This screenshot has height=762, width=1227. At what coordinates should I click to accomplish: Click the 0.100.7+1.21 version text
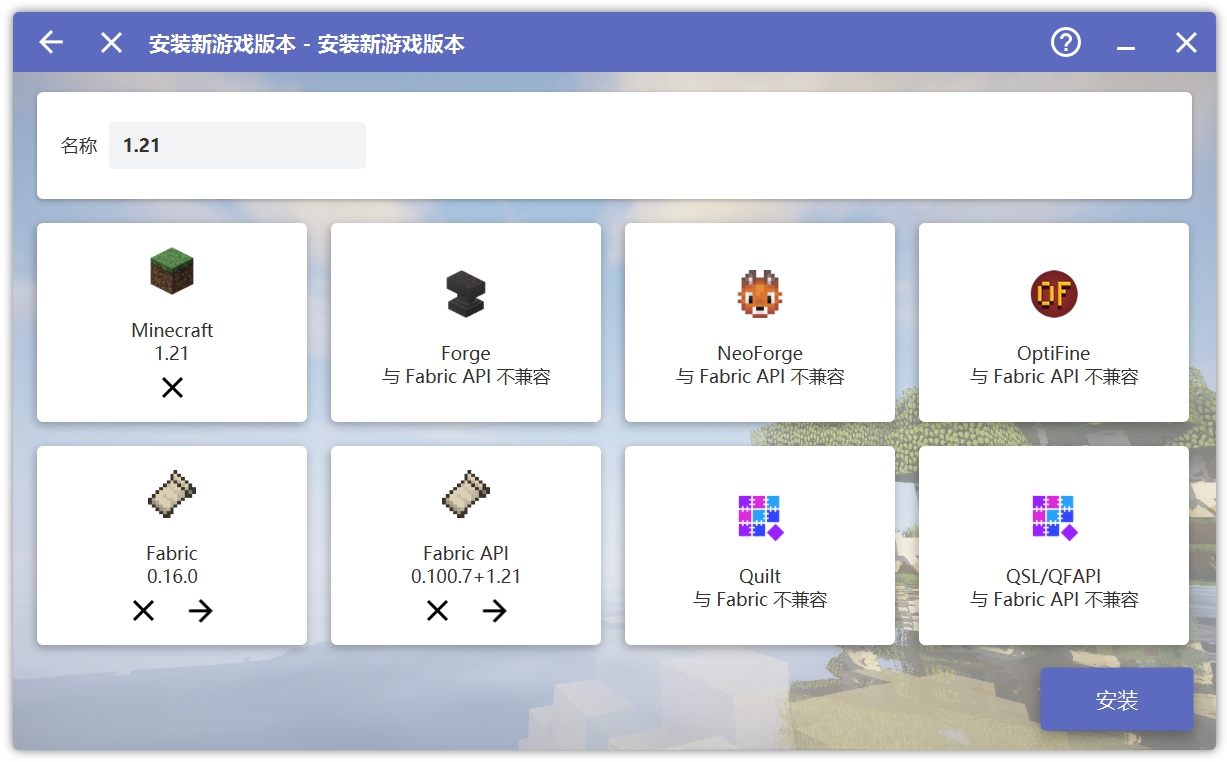coord(466,576)
